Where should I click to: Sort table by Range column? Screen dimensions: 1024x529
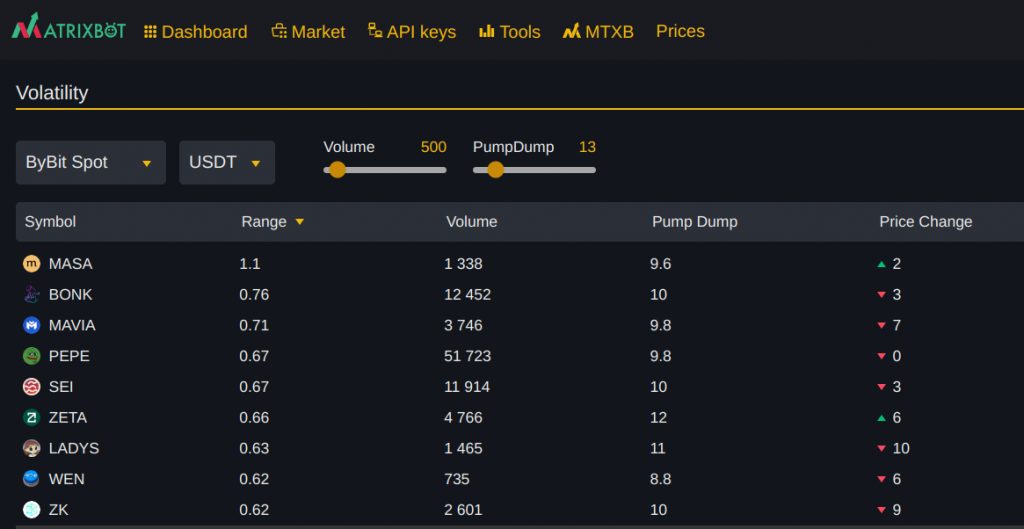(x=264, y=222)
